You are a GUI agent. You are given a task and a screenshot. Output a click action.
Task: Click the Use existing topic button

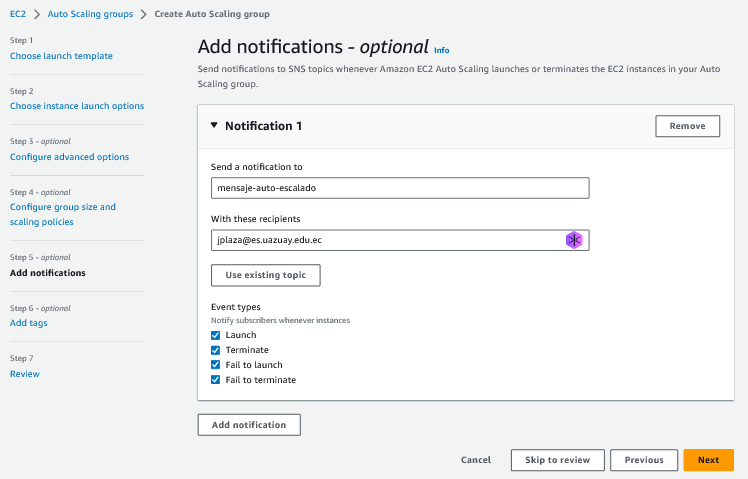point(265,275)
